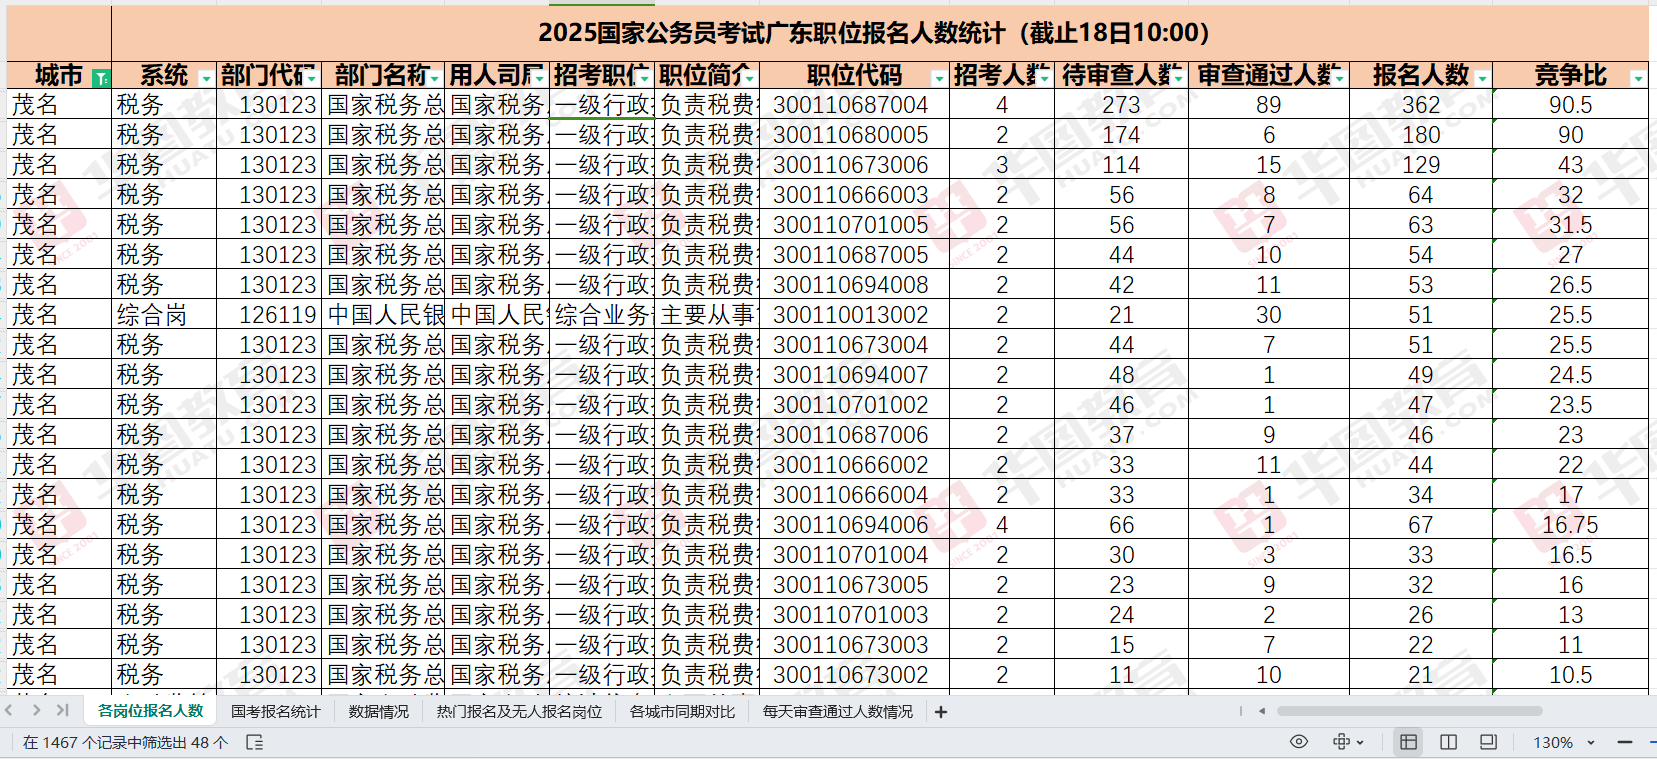Click left arrow of horizontal scrollbar

click(1262, 711)
